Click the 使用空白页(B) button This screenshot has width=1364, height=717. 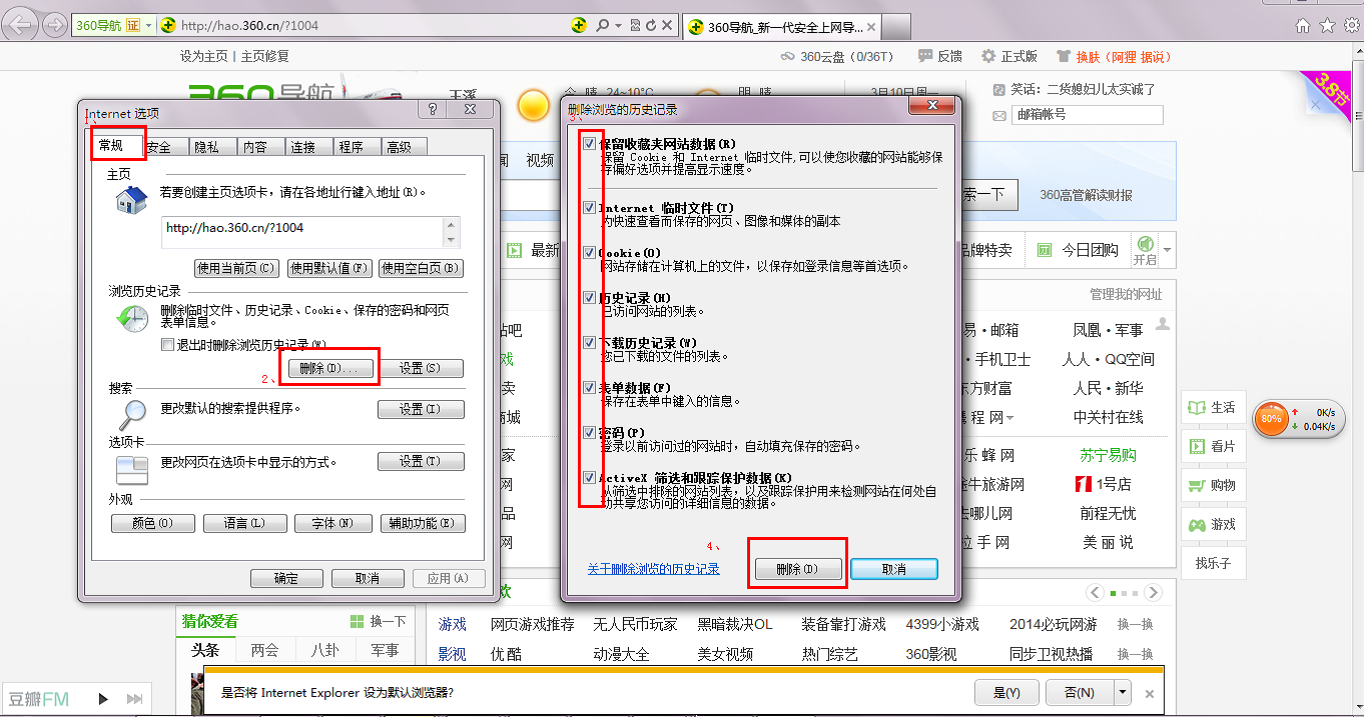coord(420,268)
